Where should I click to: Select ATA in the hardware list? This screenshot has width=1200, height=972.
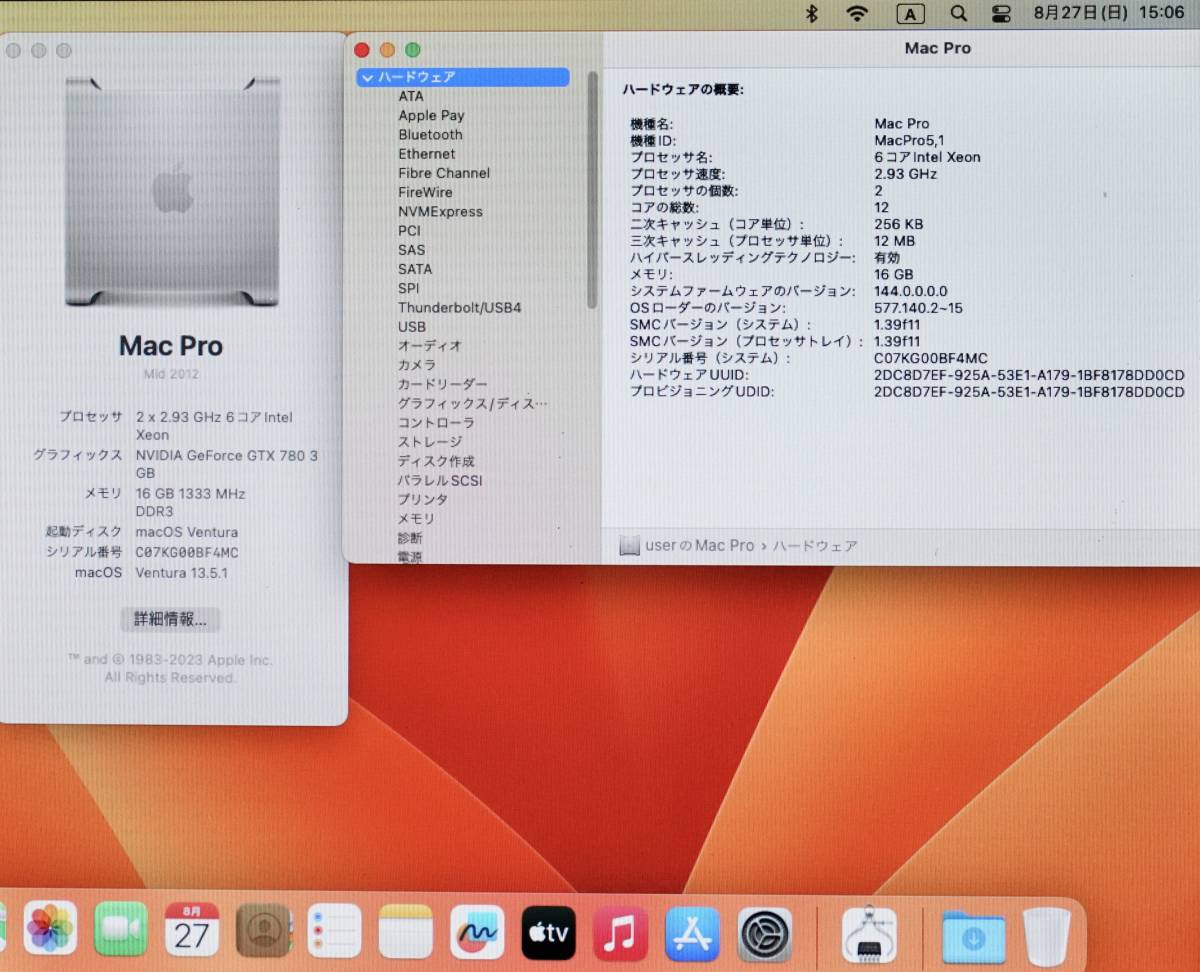point(411,96)
